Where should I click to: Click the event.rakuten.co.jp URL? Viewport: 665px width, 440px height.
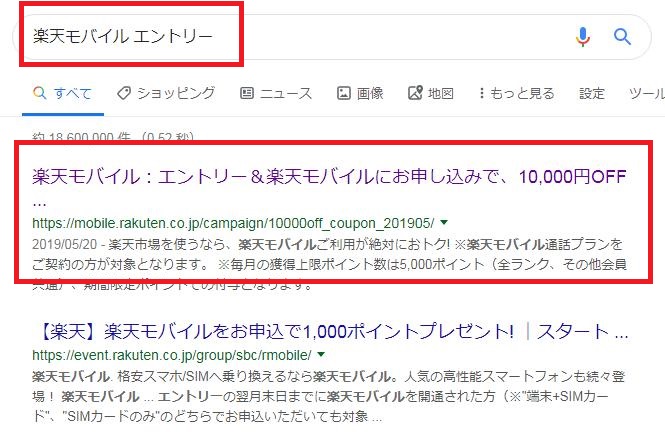coord(172,355)
